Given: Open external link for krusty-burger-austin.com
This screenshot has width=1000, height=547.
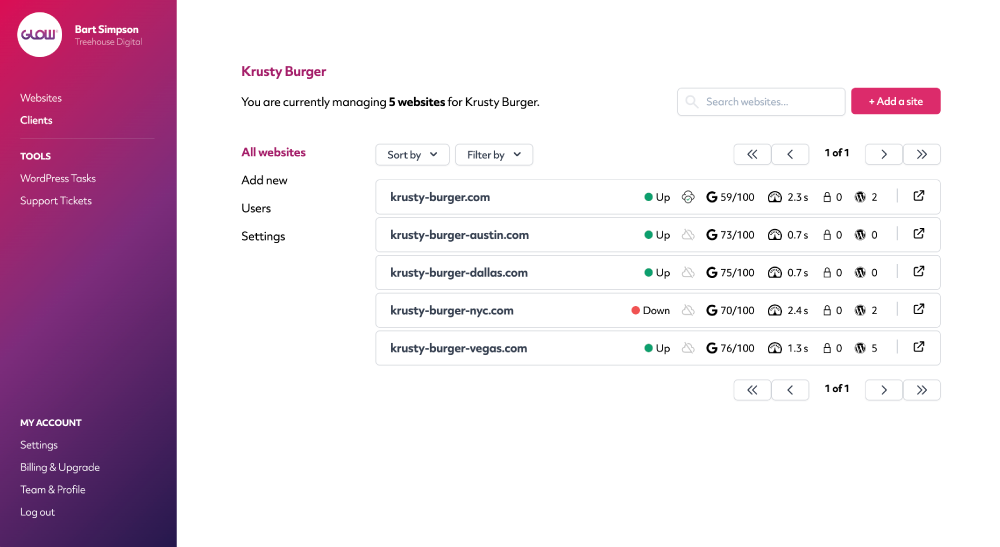Looking at the screenshot, I should click(x=918, y=234).
